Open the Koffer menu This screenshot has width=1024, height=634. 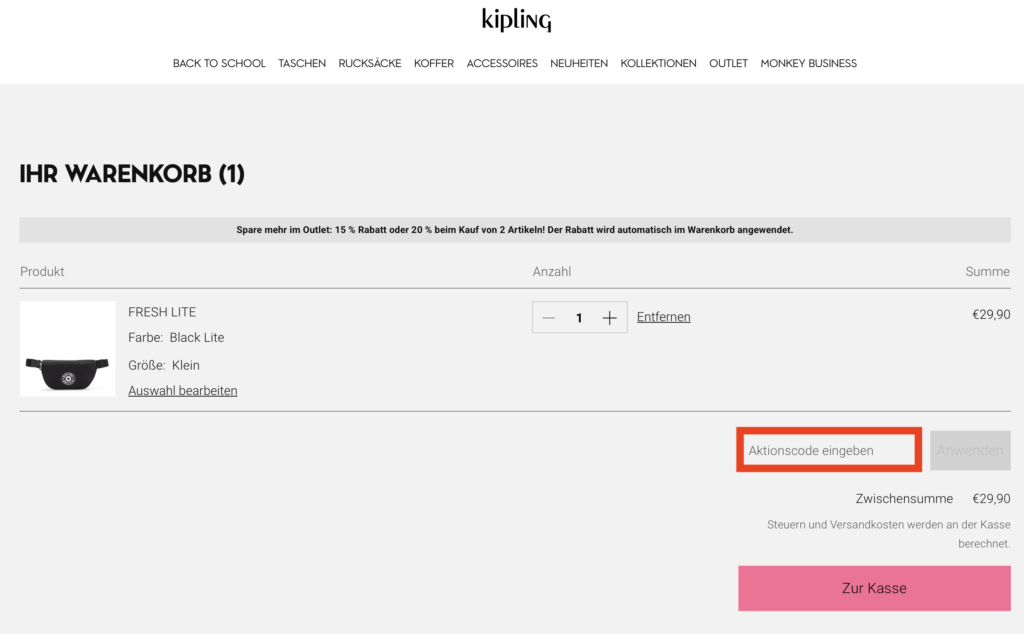pyautogui.click(x=434, y=63)
